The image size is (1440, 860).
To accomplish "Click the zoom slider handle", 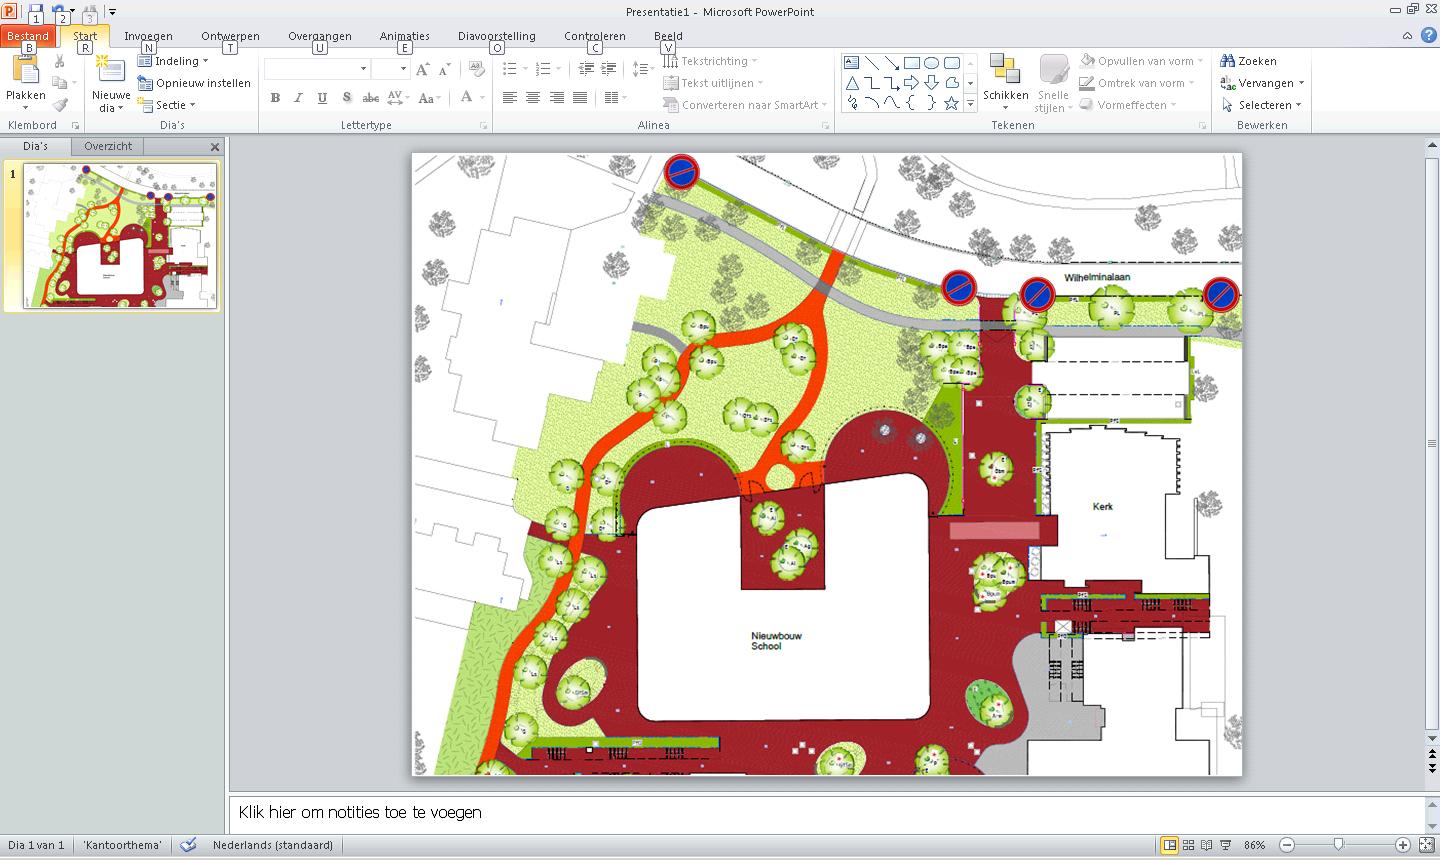I will pyautogui.click(x=1338, y=845).
